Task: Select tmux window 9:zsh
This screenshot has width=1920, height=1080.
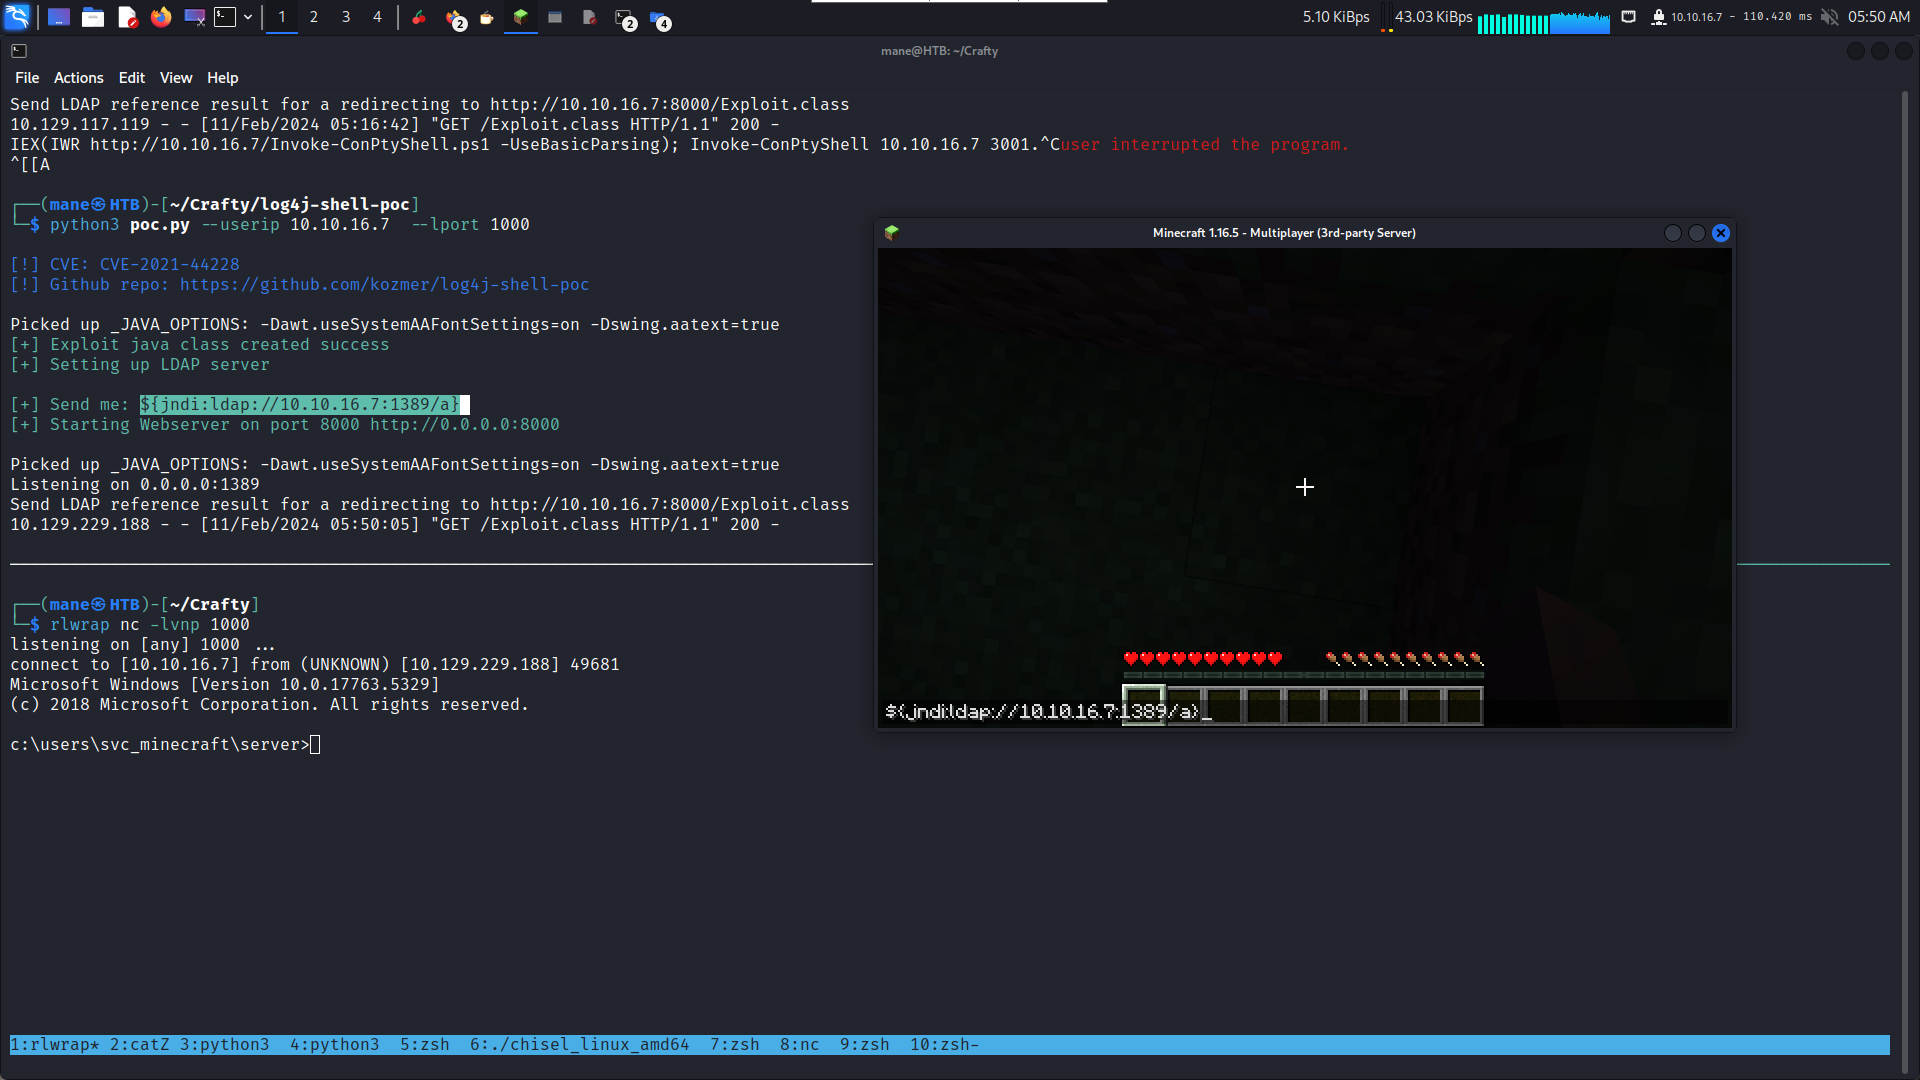Action: [x=865, y=1045]
